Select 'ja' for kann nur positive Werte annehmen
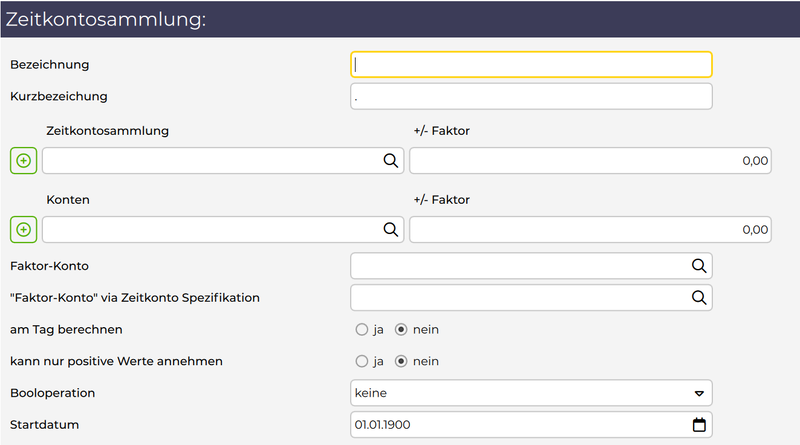800x445 pixels. pyautogui.click(x=361, y=361)
